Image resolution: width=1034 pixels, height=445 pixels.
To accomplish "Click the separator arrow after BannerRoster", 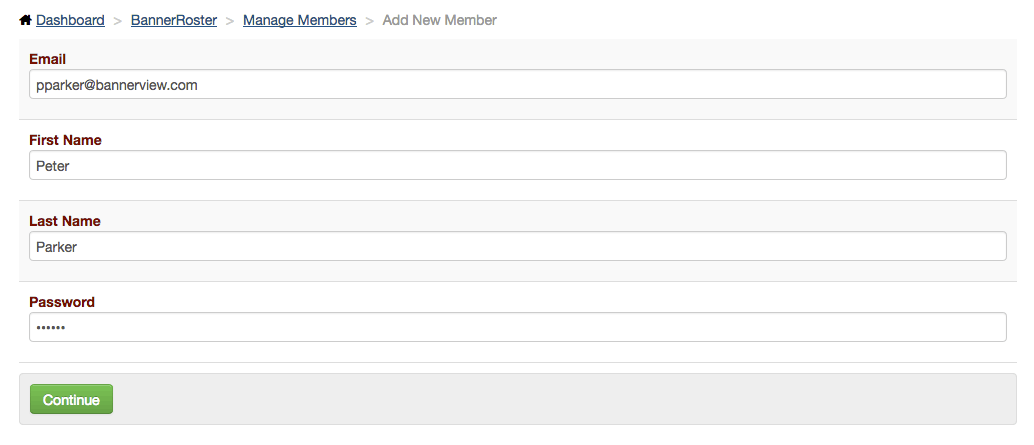I will (230, 21).
